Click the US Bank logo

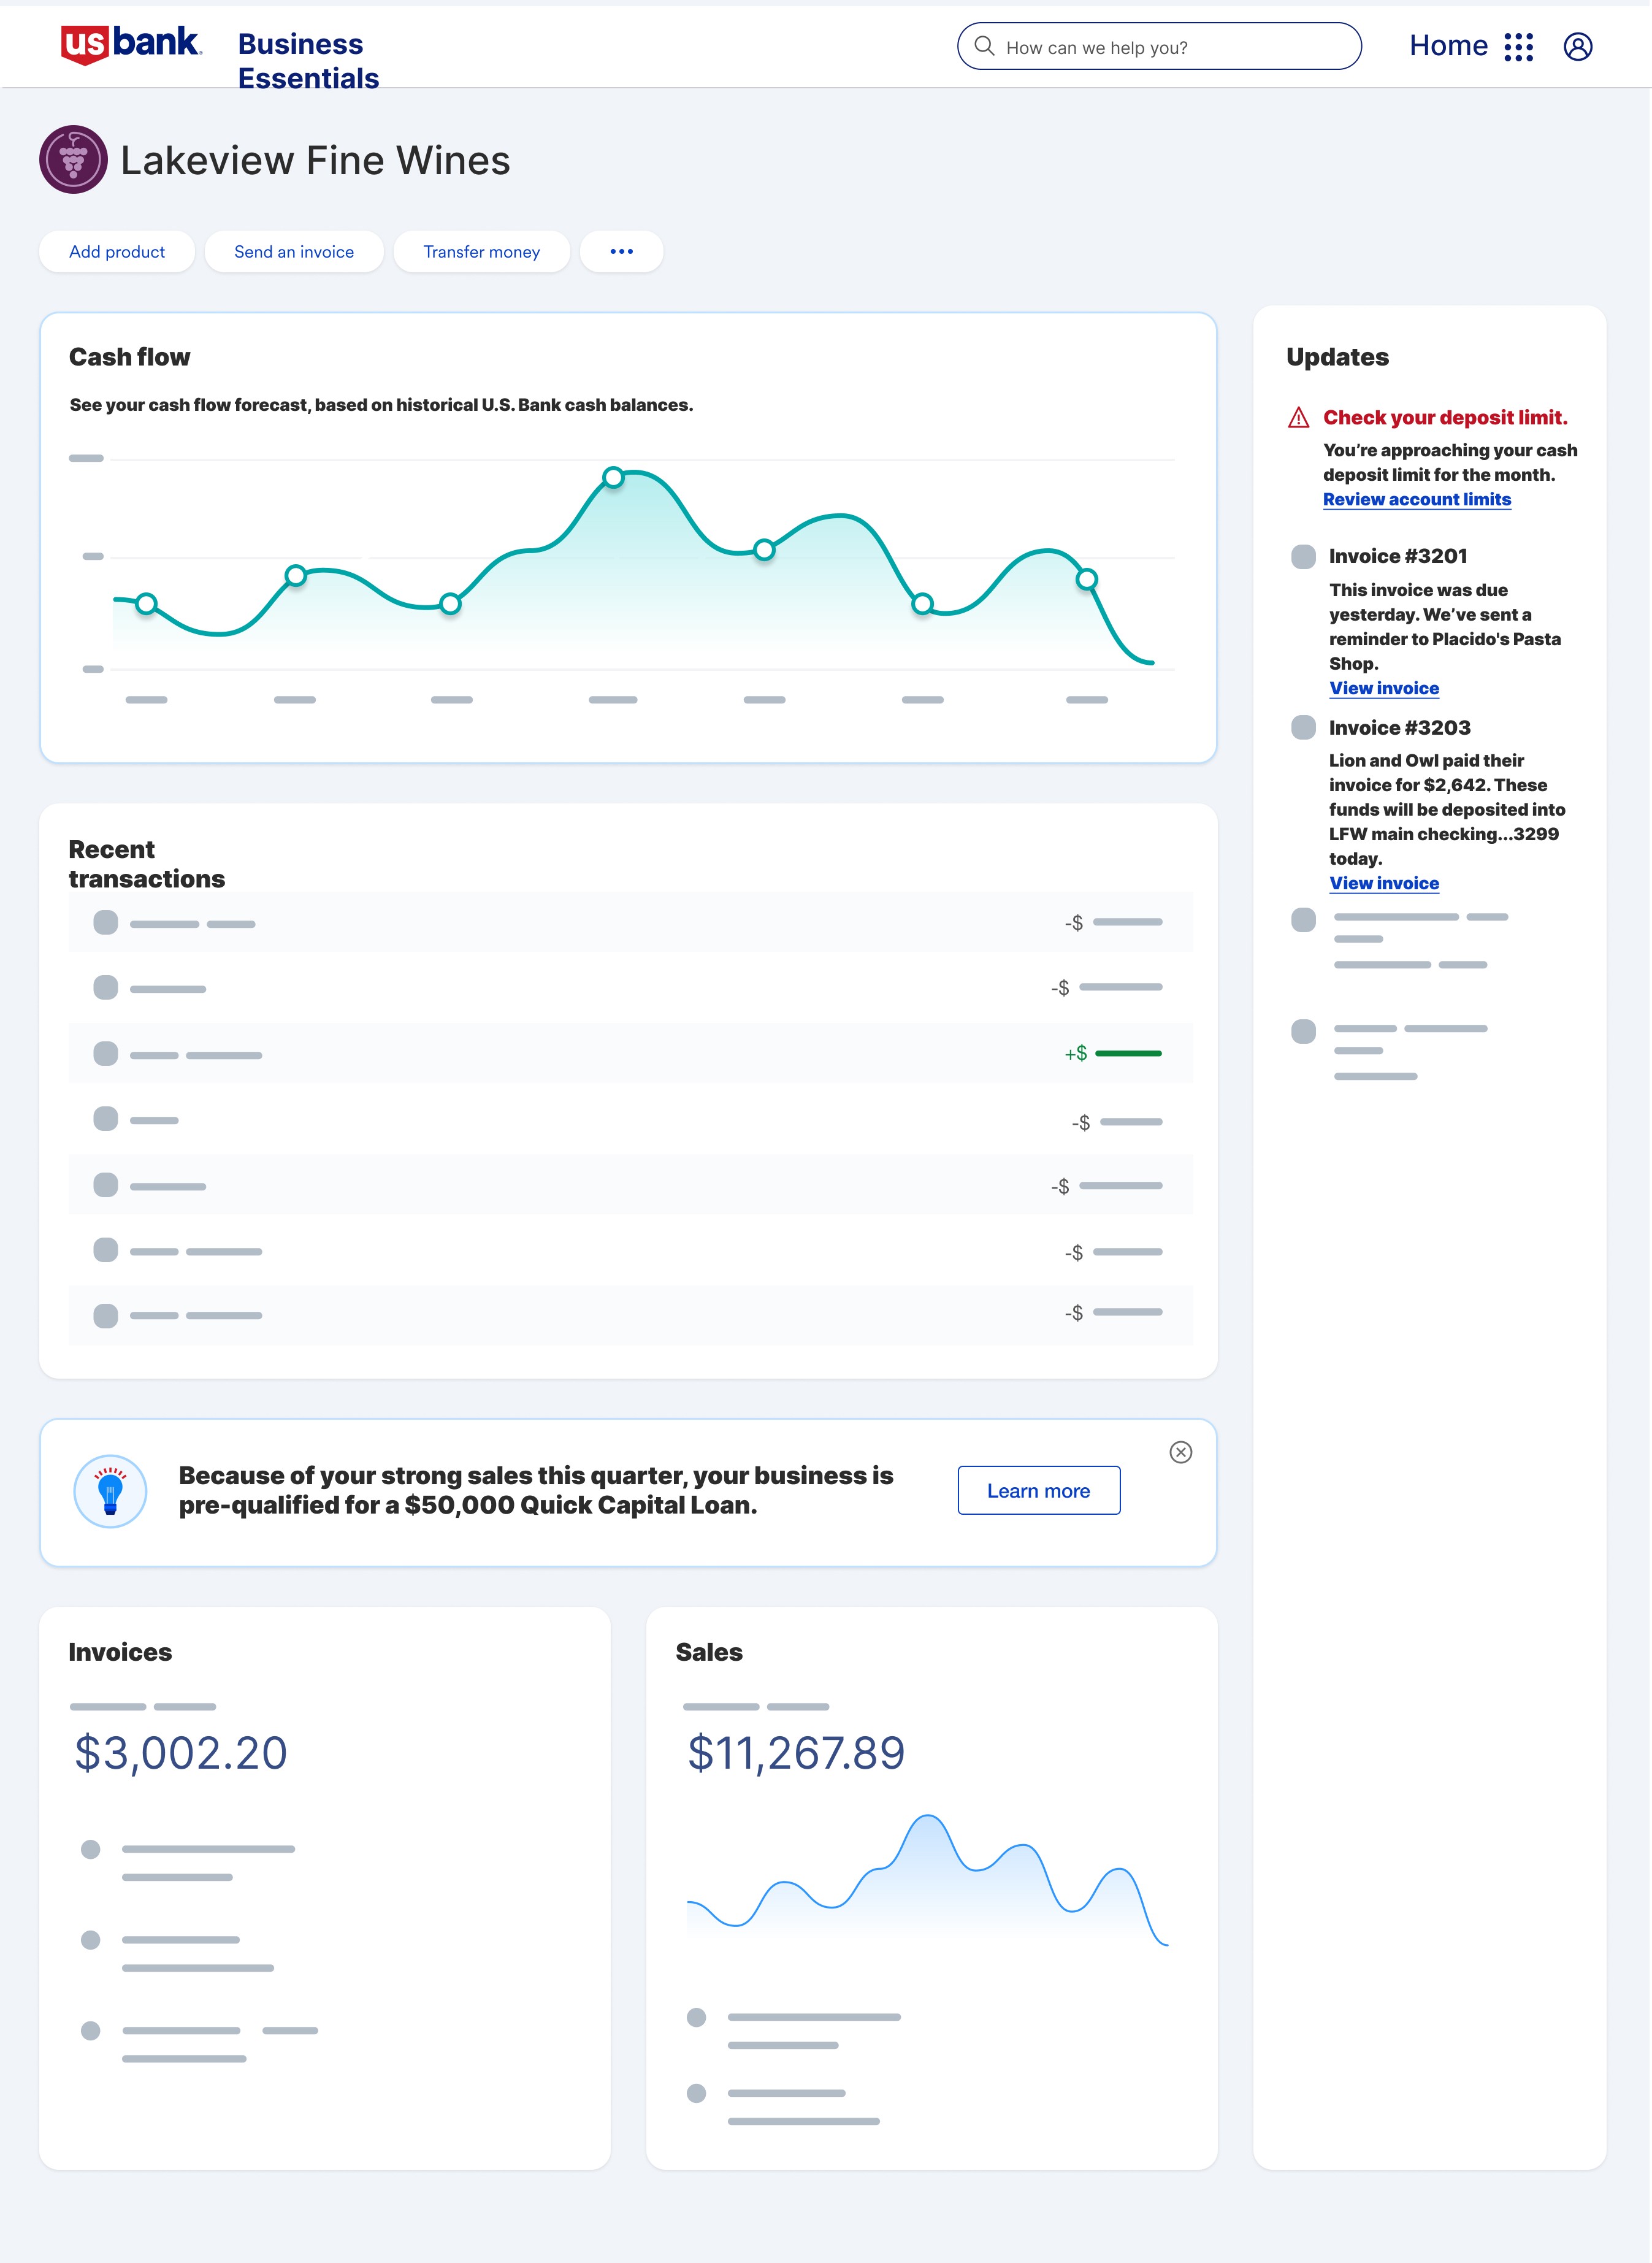coord(131,44)
